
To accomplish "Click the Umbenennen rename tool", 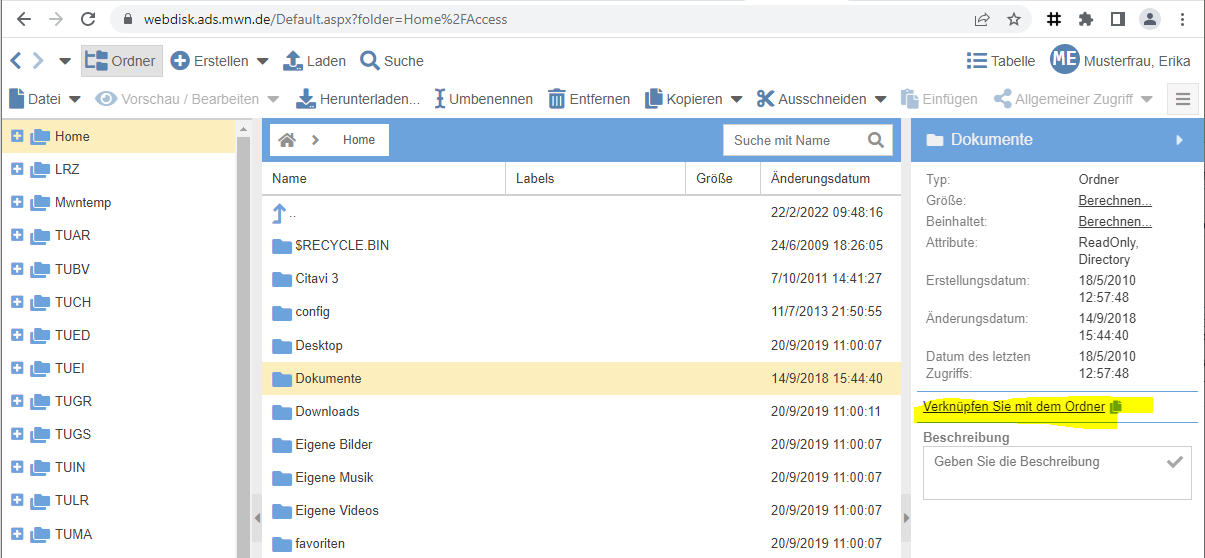I will pos(439,99).
